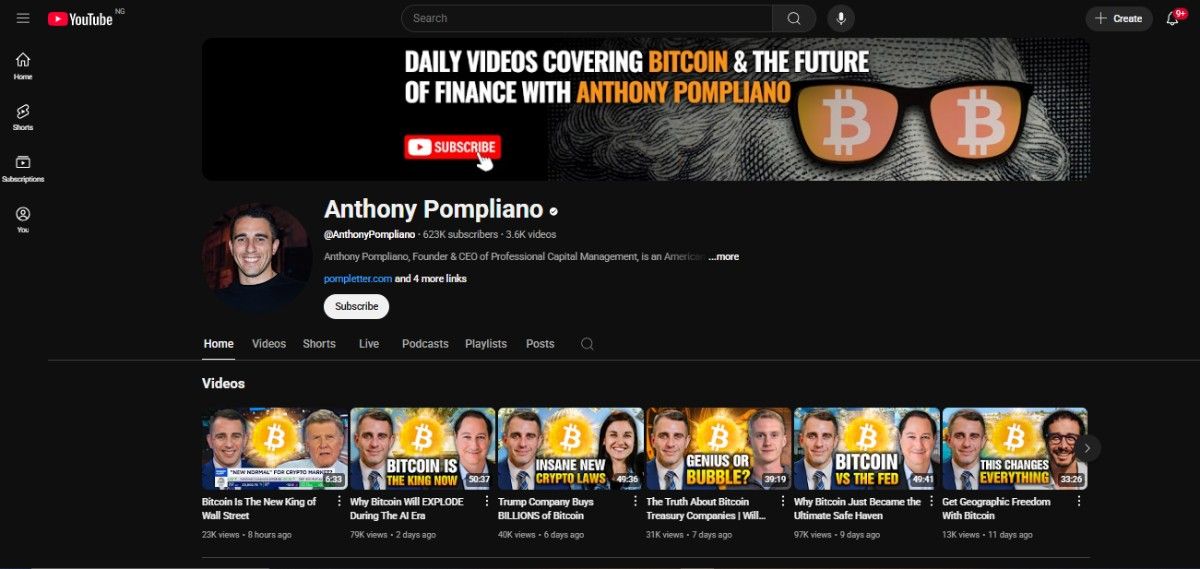Open Subscriptions in sidebar
1200x569 pixels.
[23, 168]
